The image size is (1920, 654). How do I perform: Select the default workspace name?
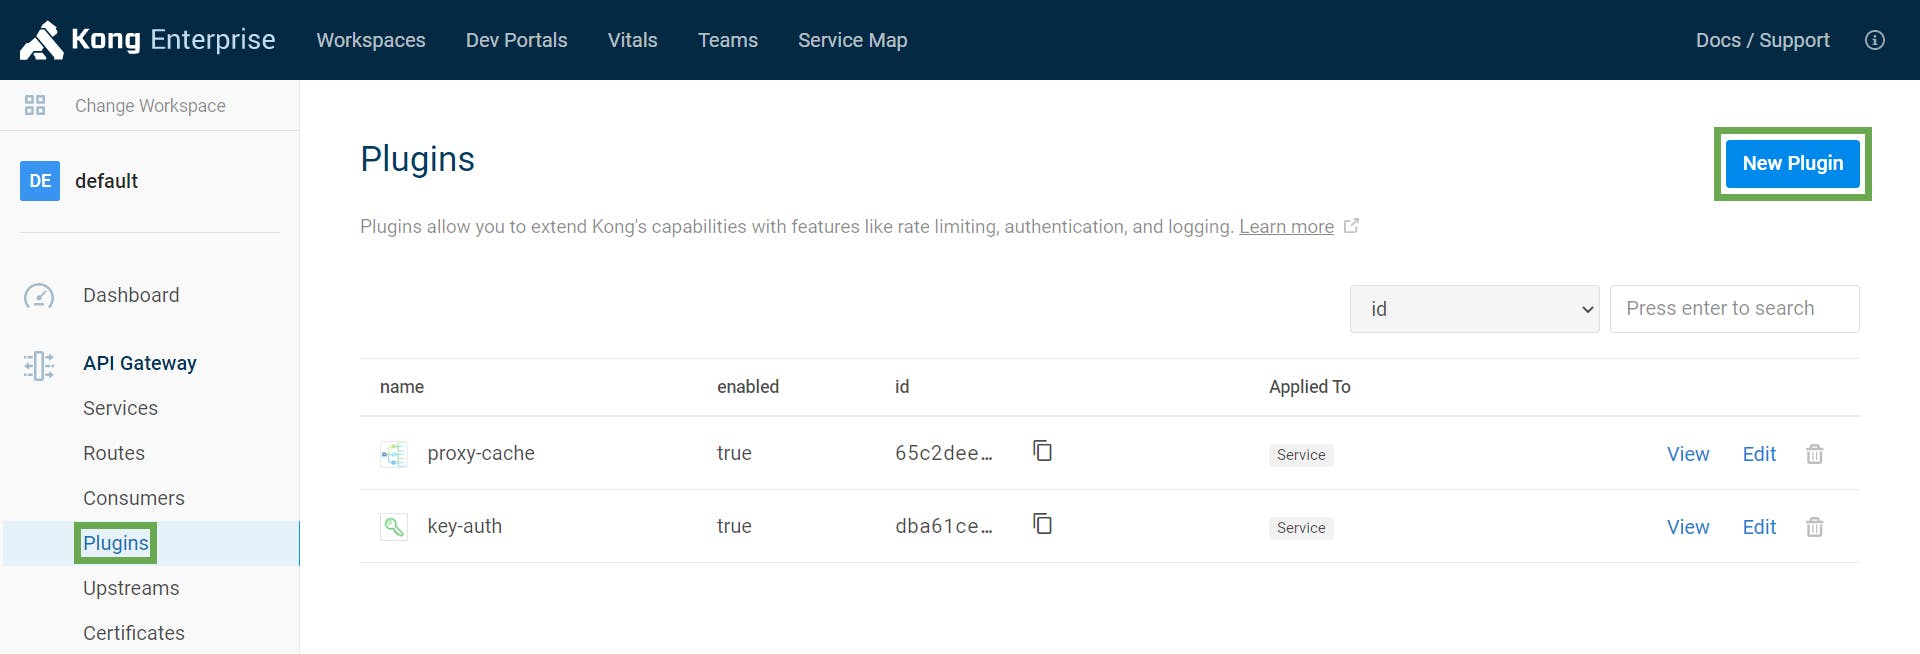point(107,181)
